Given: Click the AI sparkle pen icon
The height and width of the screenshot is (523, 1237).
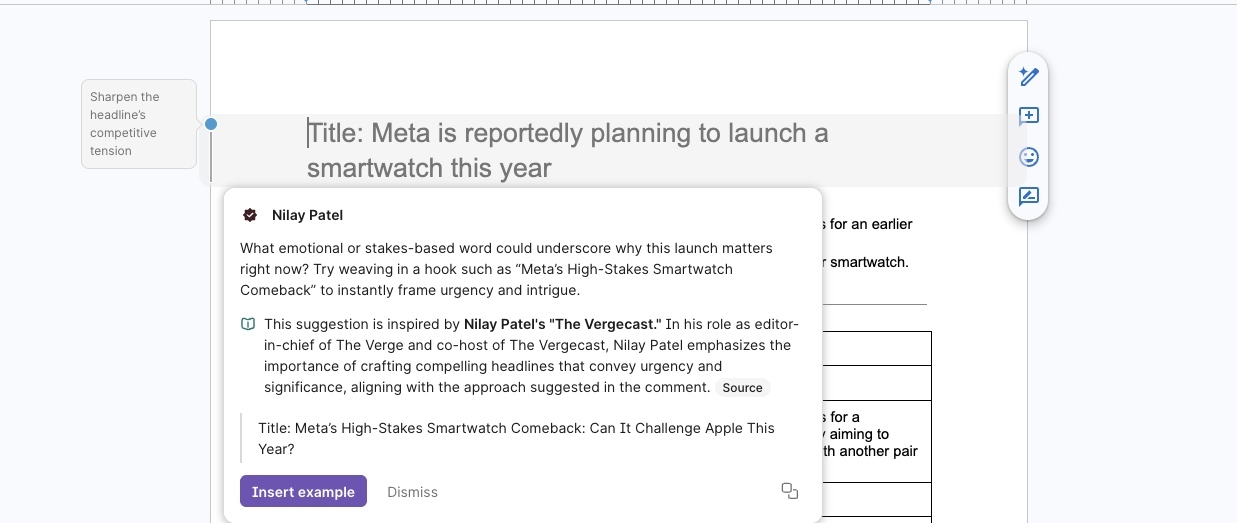Looking at the screenshot, I should (1029, 76).
